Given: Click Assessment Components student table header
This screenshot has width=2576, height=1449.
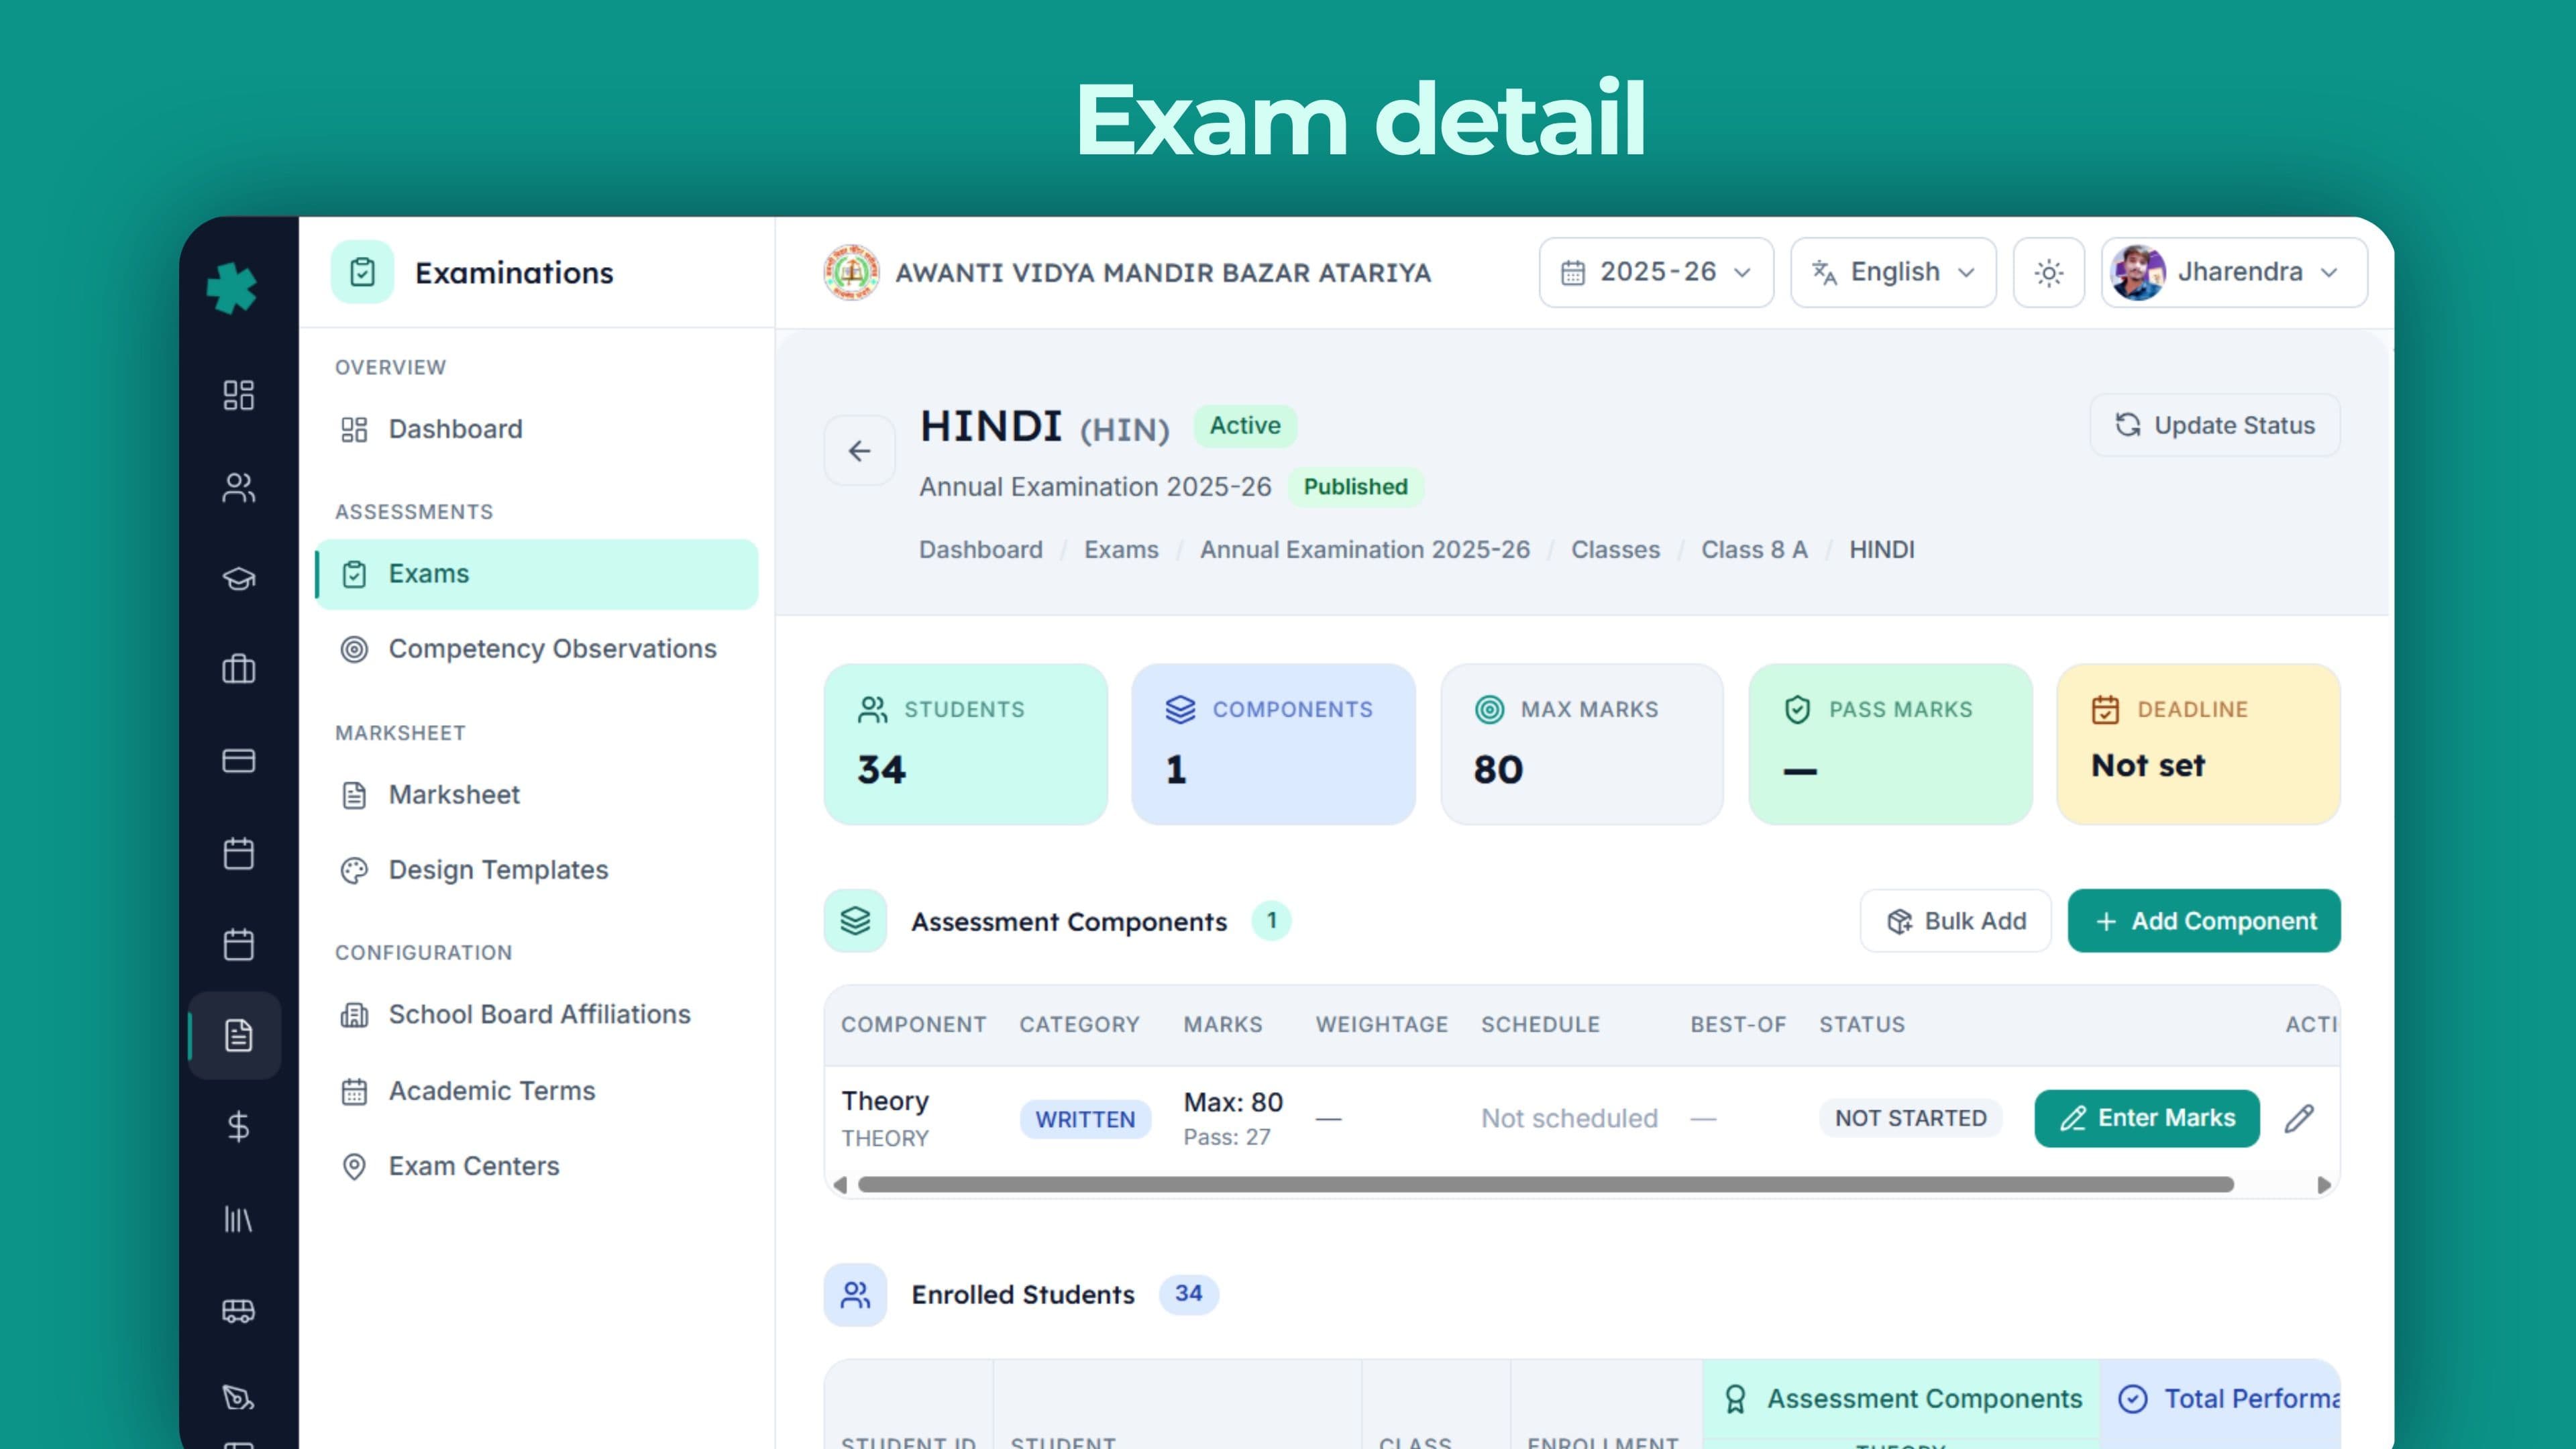Looking at the screenshot, I should click(1903, 1399).
